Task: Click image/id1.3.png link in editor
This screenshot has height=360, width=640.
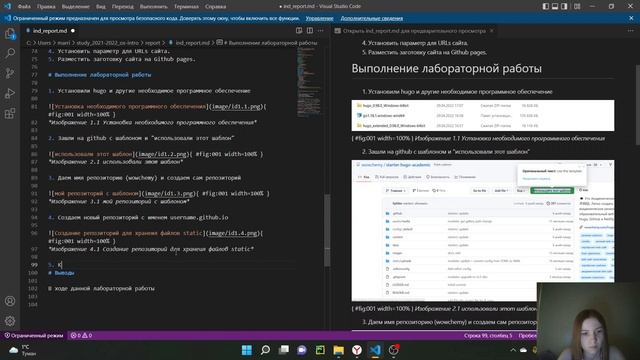Action: pyautogui.click(x=169, y=193)
